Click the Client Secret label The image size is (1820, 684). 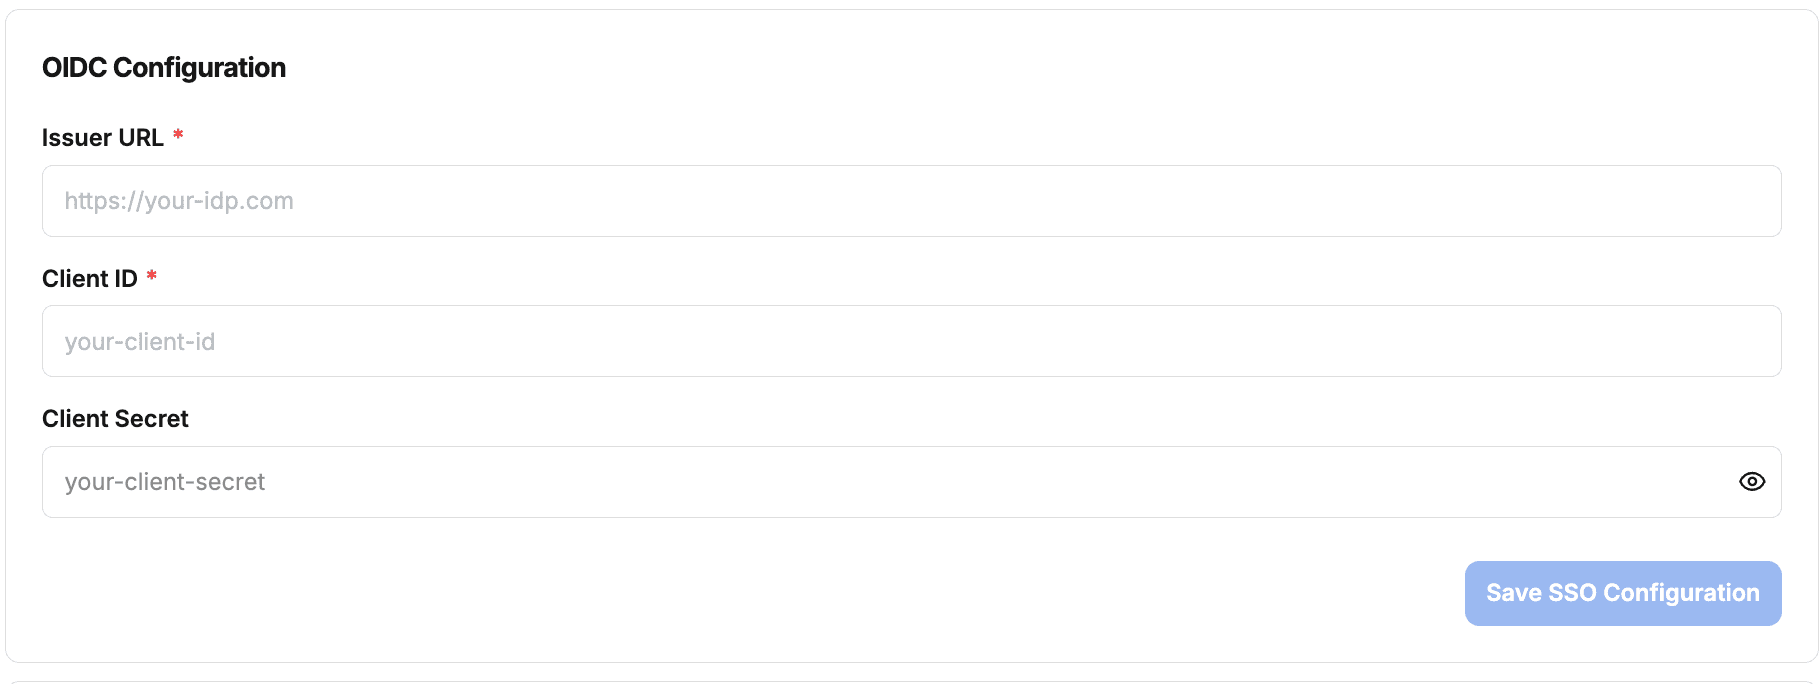coord(115,419)
